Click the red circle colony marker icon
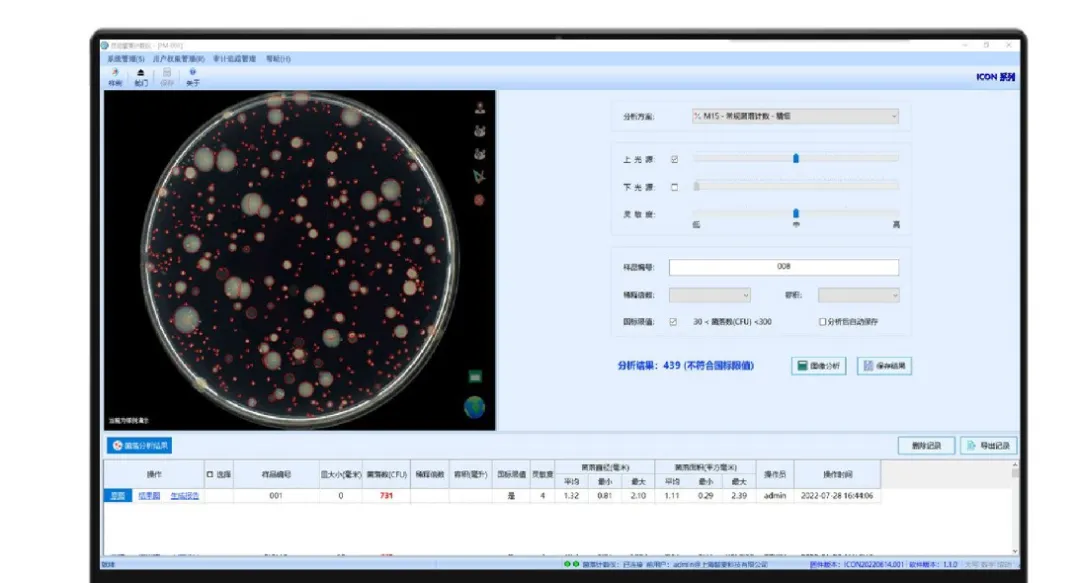This screenshot has width=1080, height=583. click(x=479, y=200)
